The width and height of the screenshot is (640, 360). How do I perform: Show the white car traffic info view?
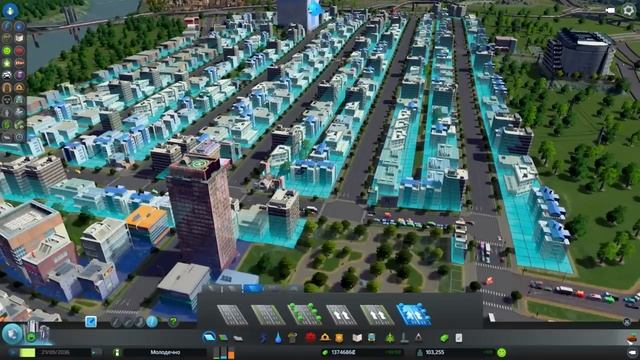tap(7, 75)
